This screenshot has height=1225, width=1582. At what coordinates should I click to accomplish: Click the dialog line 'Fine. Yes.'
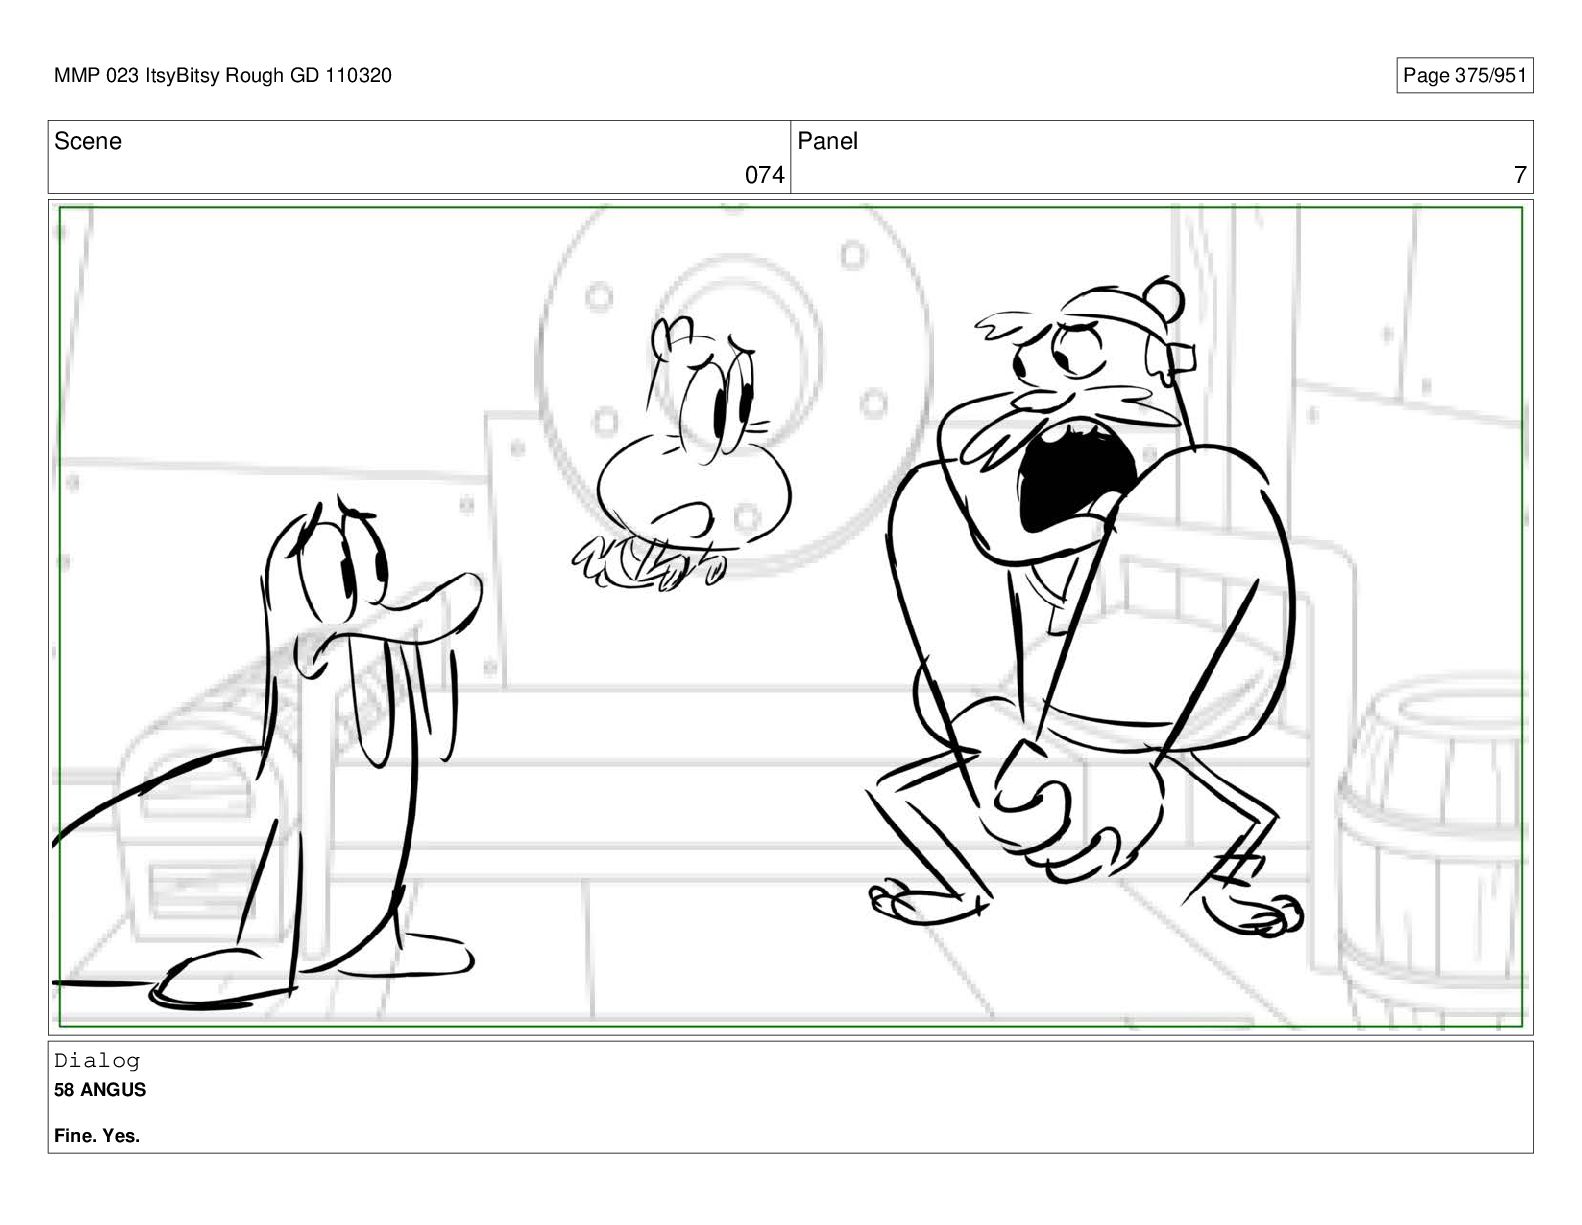coord(97,1136)
